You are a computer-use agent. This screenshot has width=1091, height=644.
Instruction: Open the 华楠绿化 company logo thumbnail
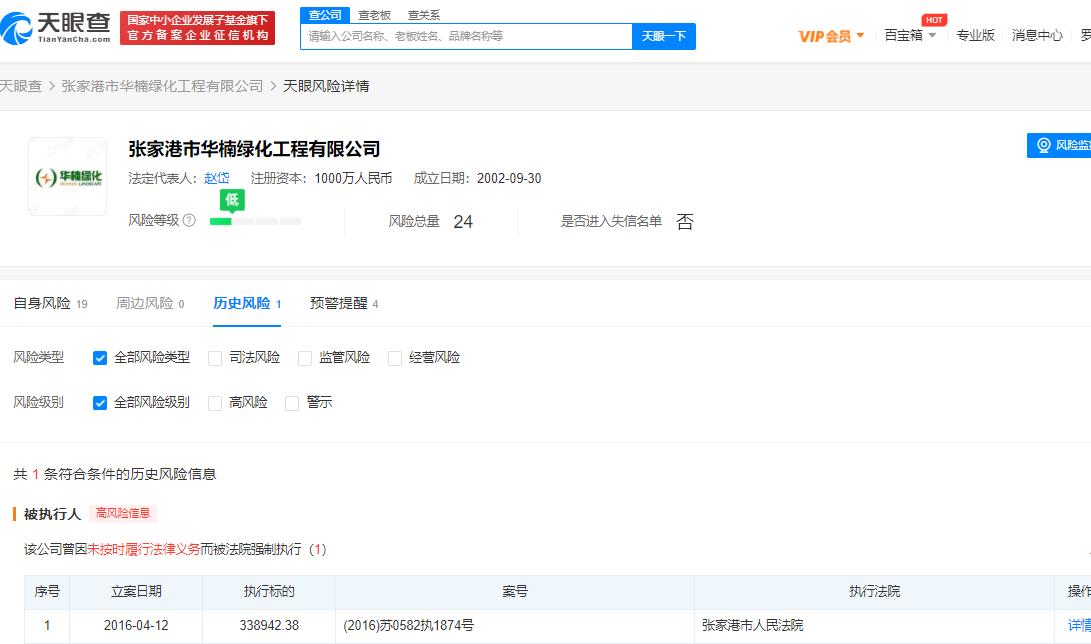(67, 177)
